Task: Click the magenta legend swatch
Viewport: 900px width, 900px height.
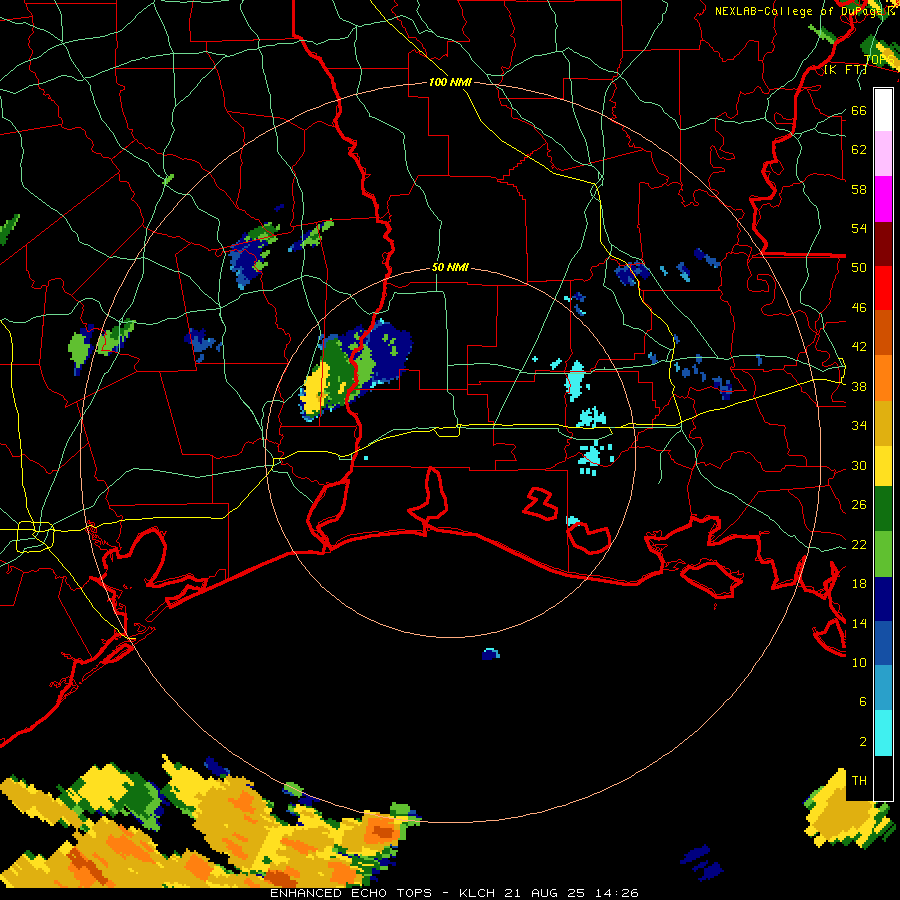Action: (883, 199)
